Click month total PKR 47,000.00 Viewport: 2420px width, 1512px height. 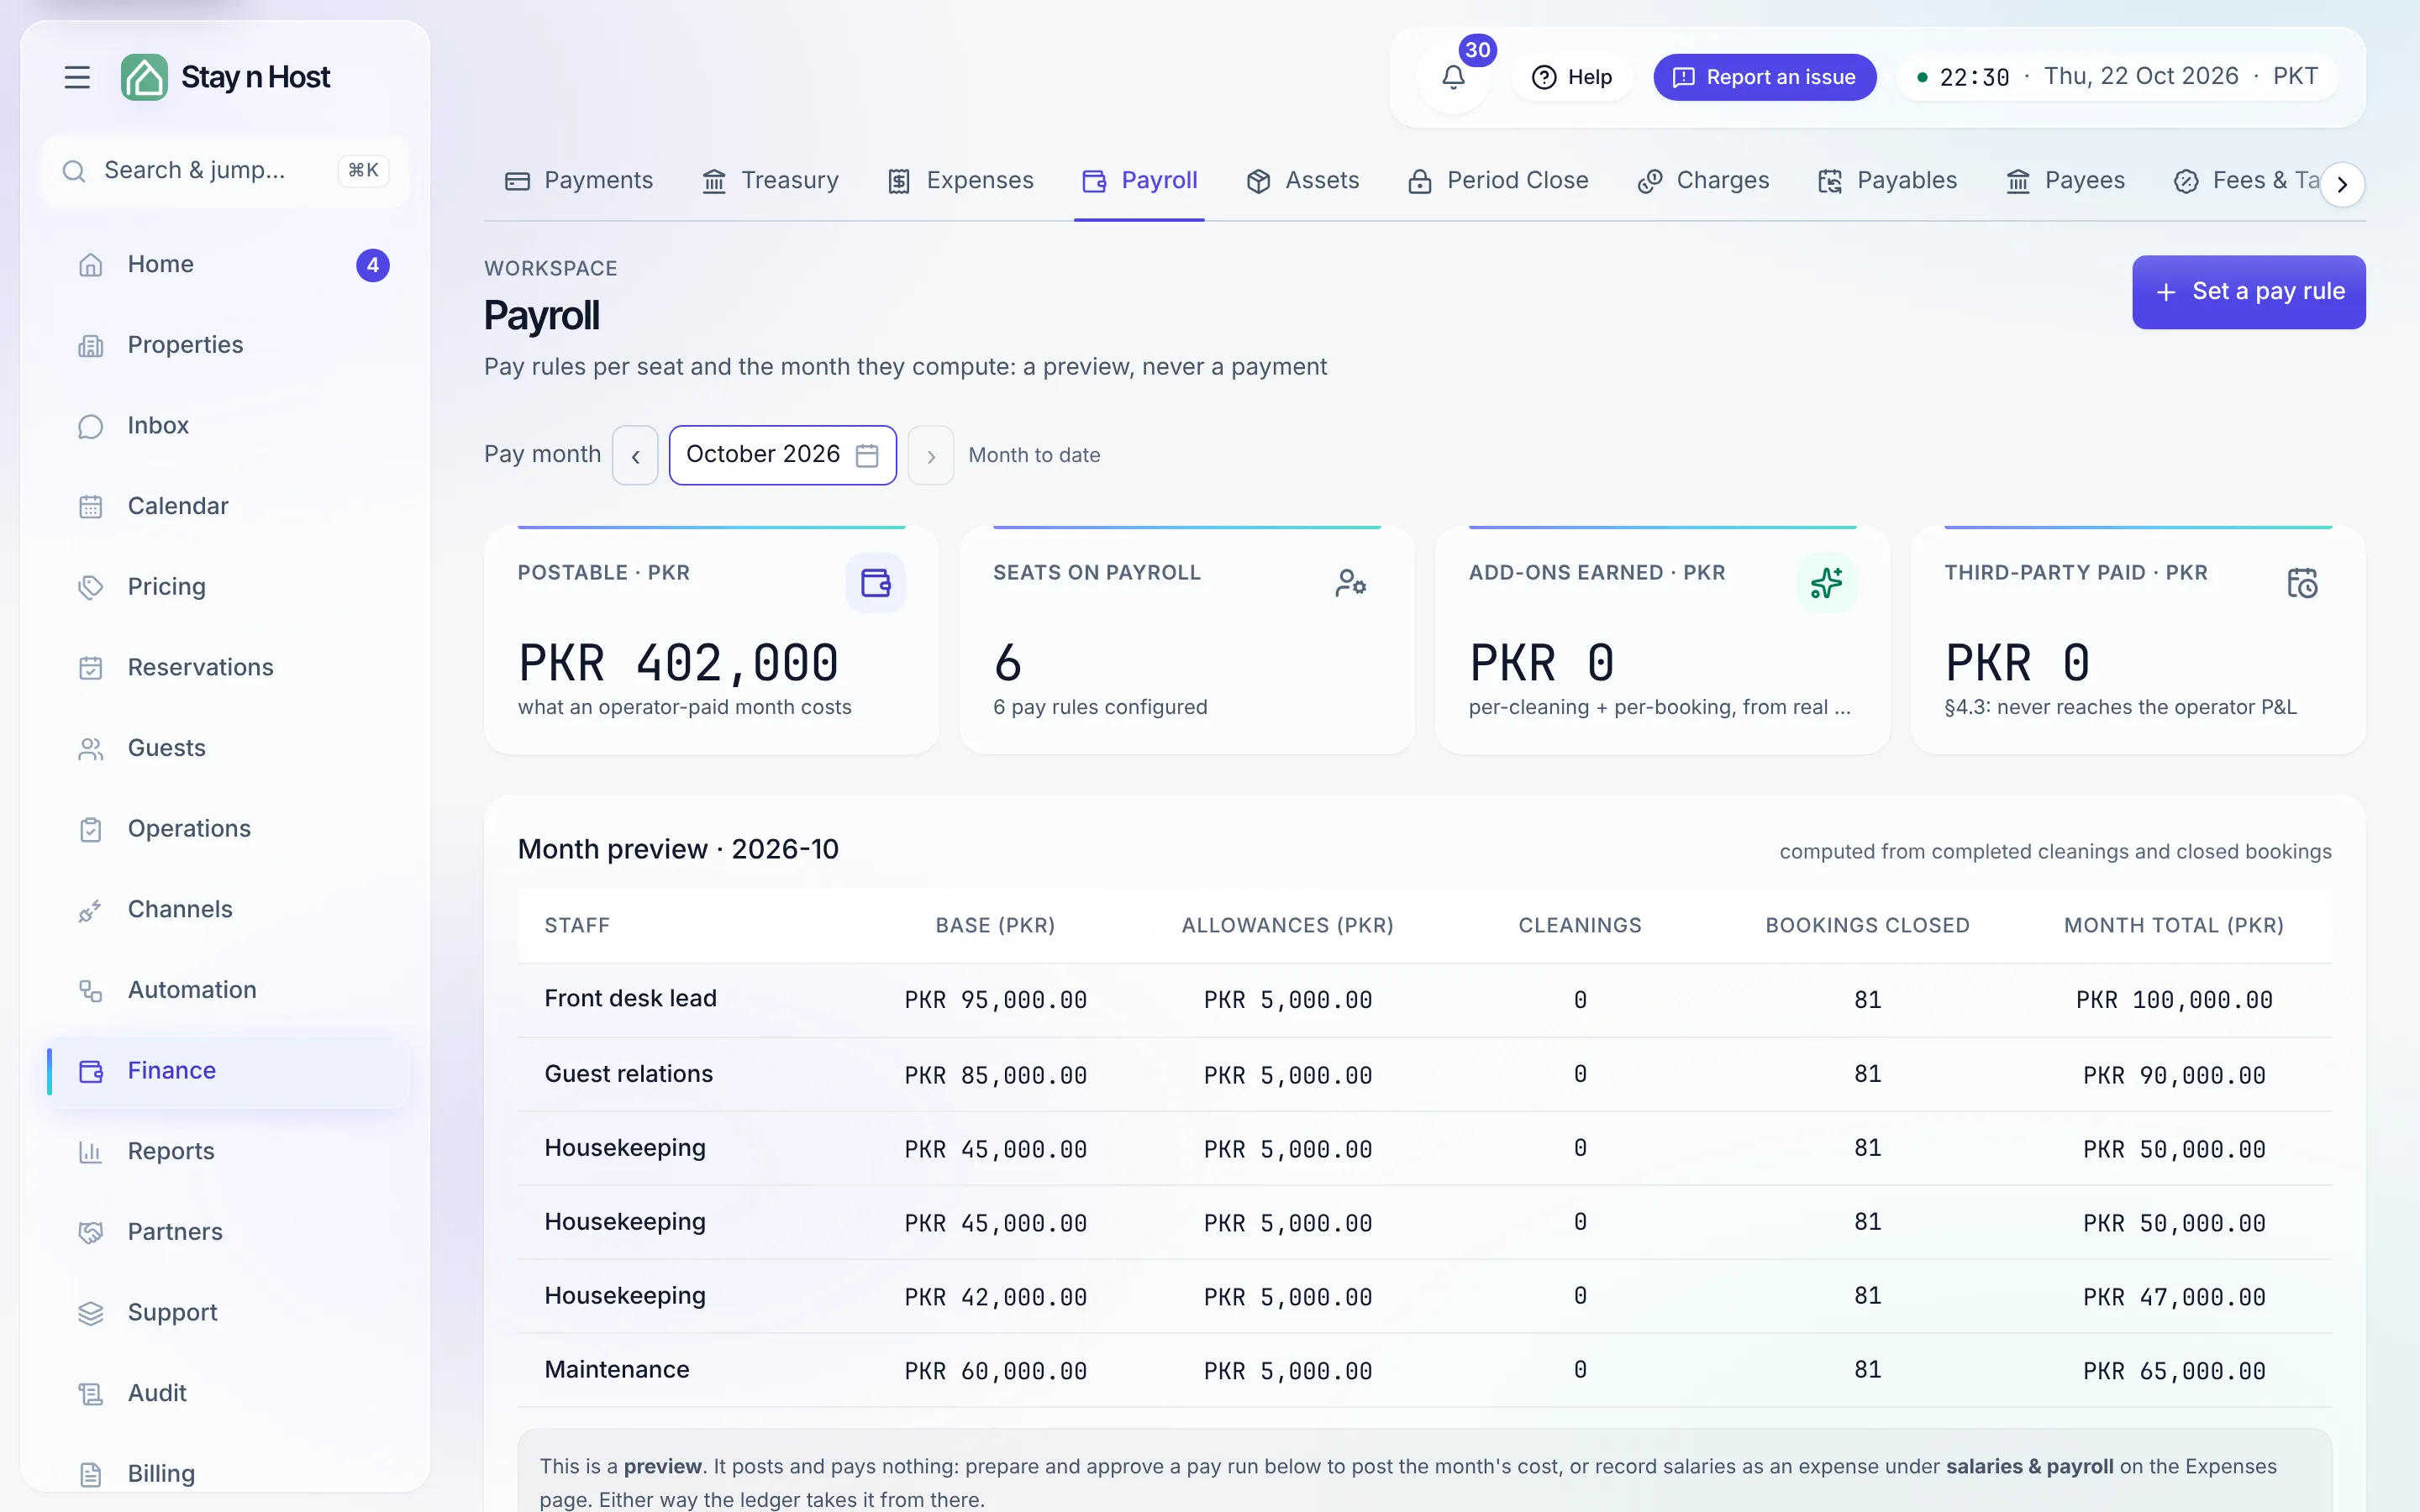(x=2174, y=1297)
